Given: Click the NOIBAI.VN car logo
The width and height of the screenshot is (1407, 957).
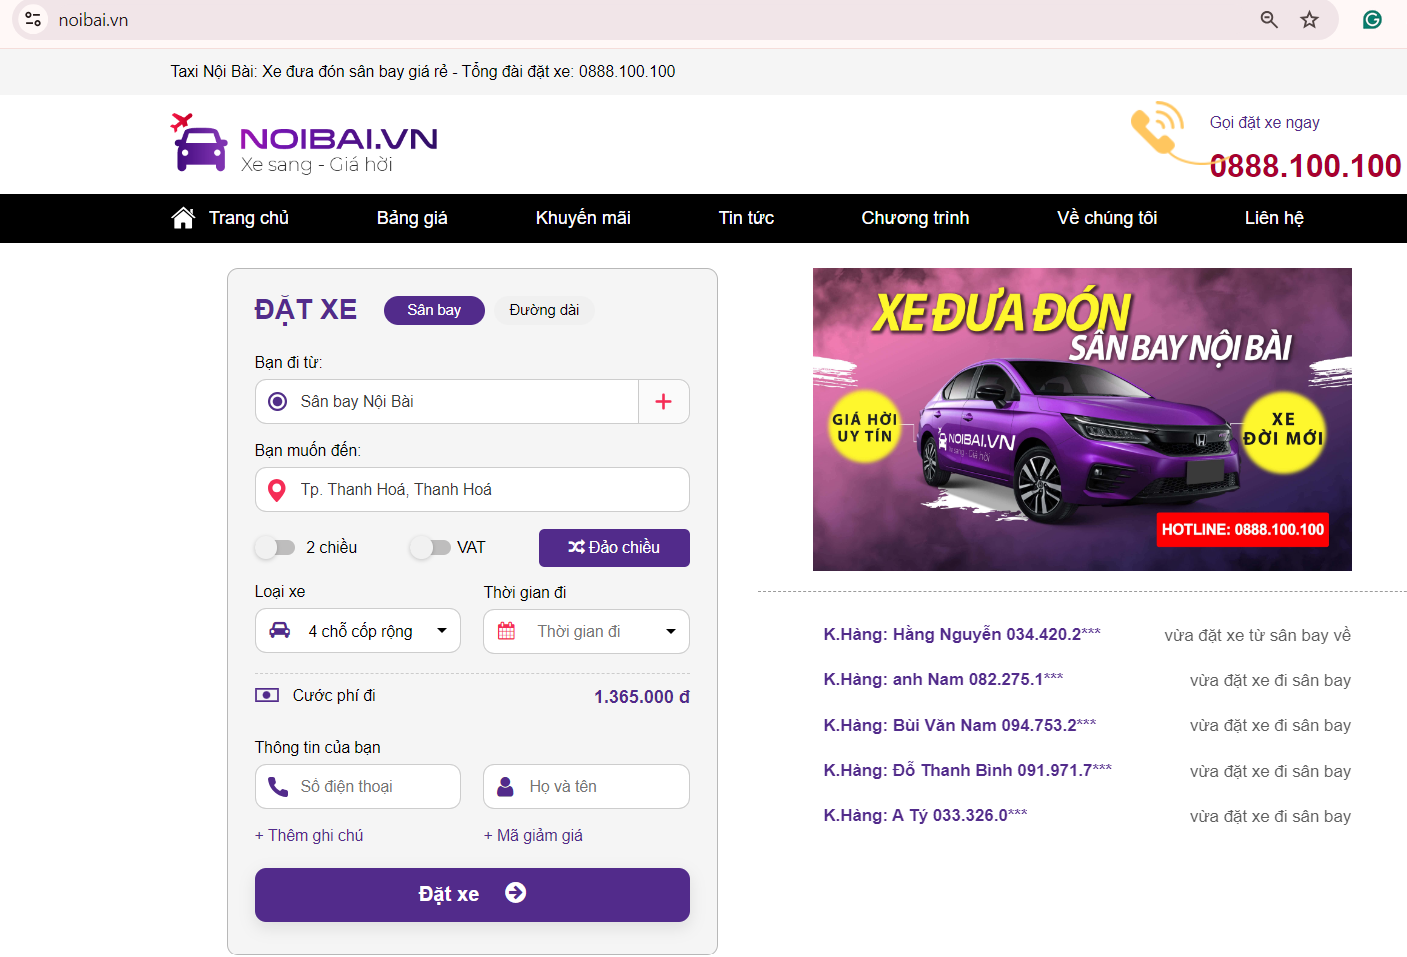Looking at the screenshot, I should click(304, 143).
